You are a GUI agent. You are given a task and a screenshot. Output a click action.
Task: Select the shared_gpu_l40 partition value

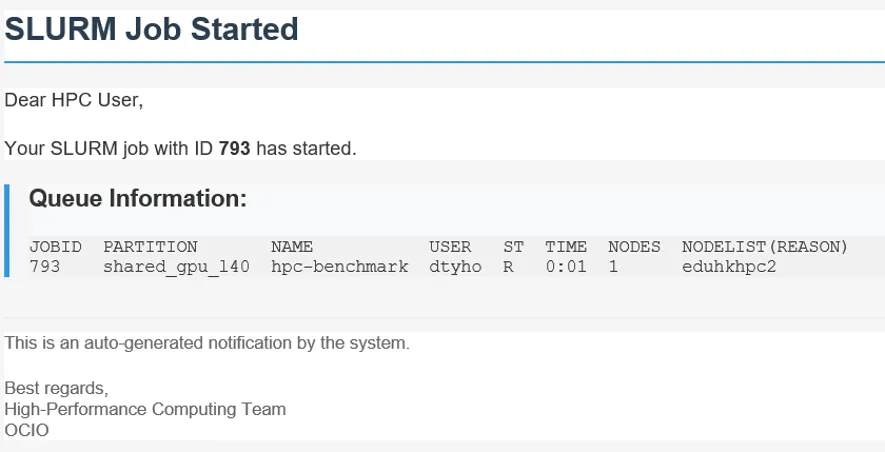176,267
